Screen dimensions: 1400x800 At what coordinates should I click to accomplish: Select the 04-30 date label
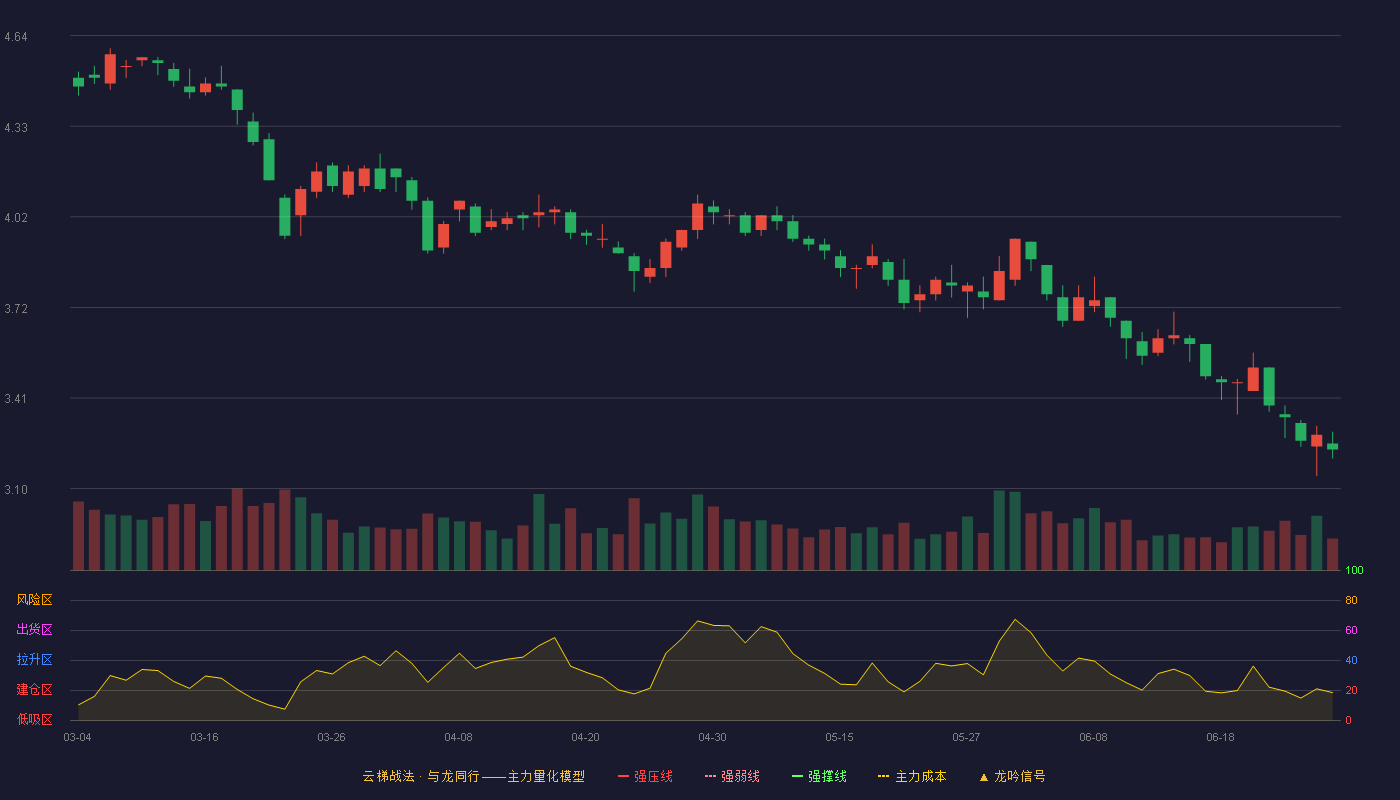[x=712, y=737]
